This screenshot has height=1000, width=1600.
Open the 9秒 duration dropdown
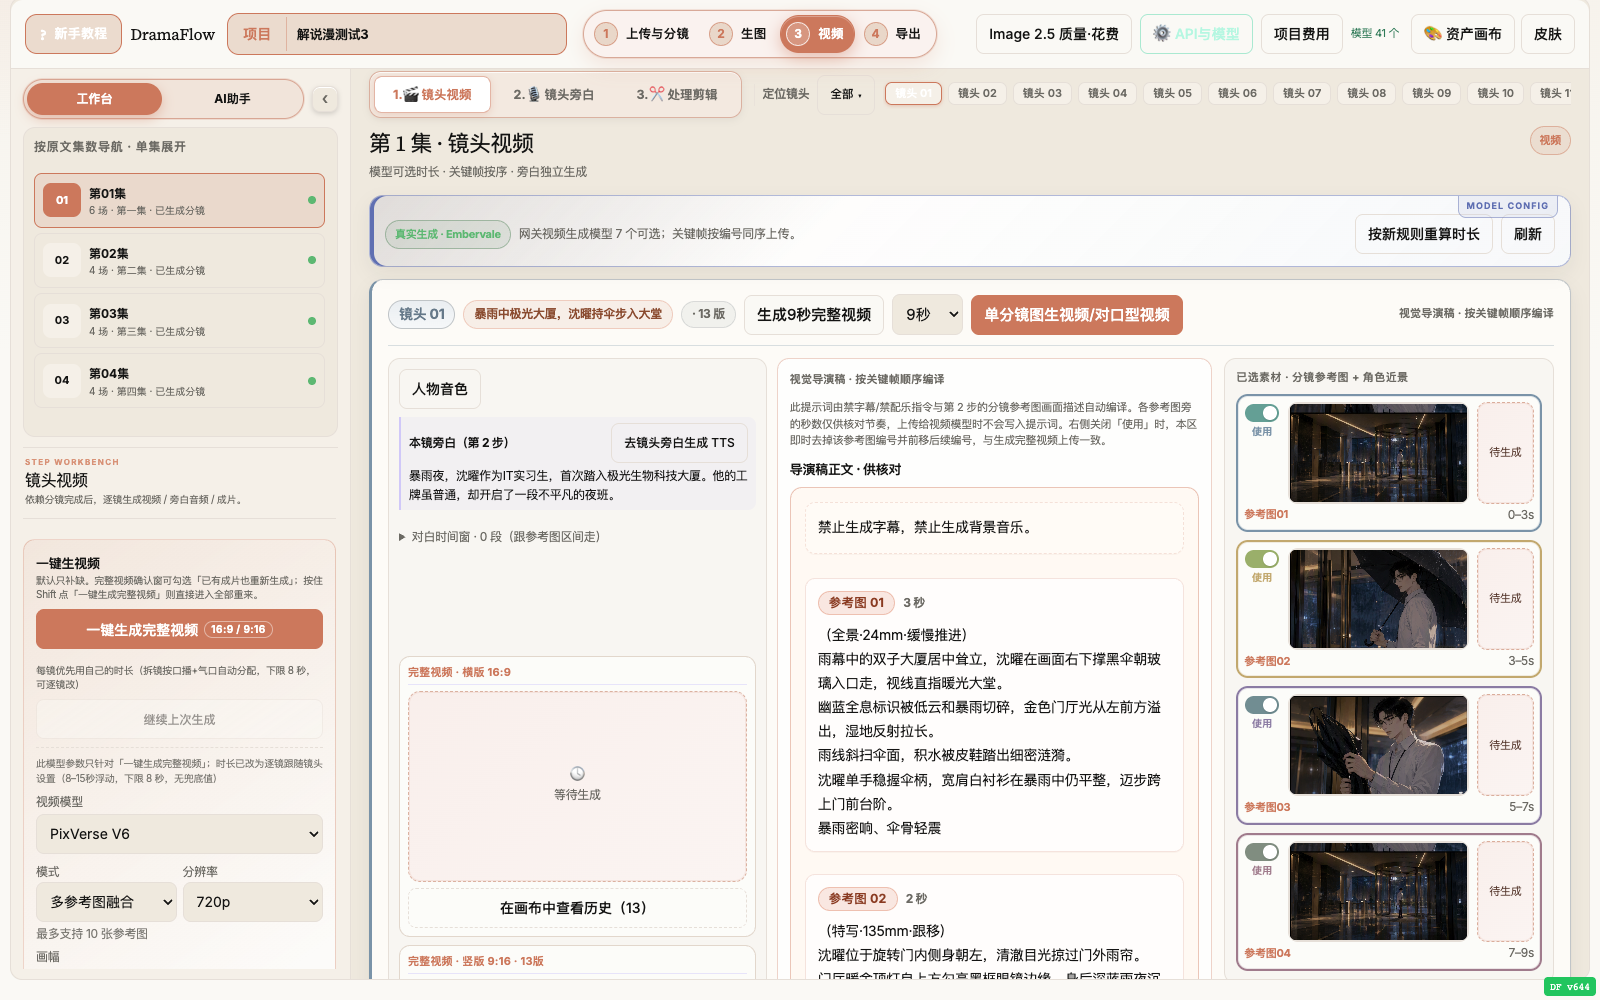(928, 314)
